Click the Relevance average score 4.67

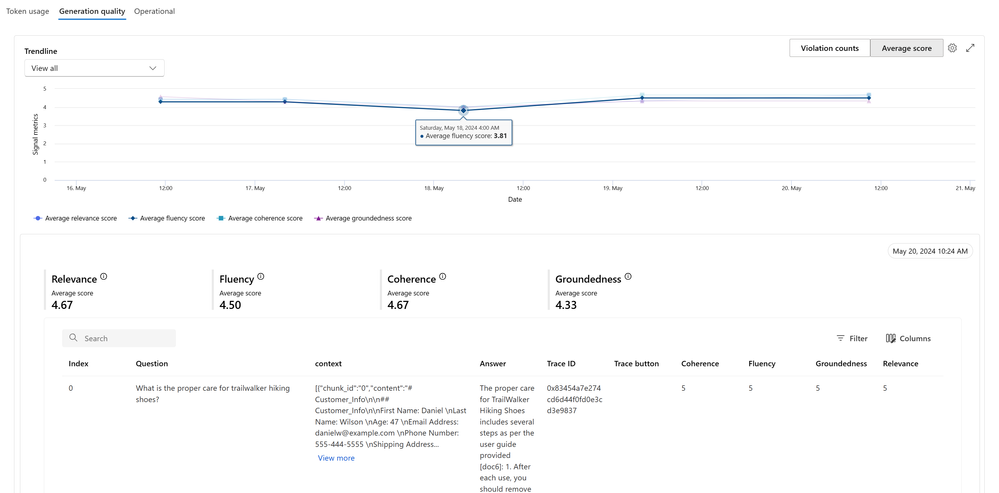click(x=62, y=305)
